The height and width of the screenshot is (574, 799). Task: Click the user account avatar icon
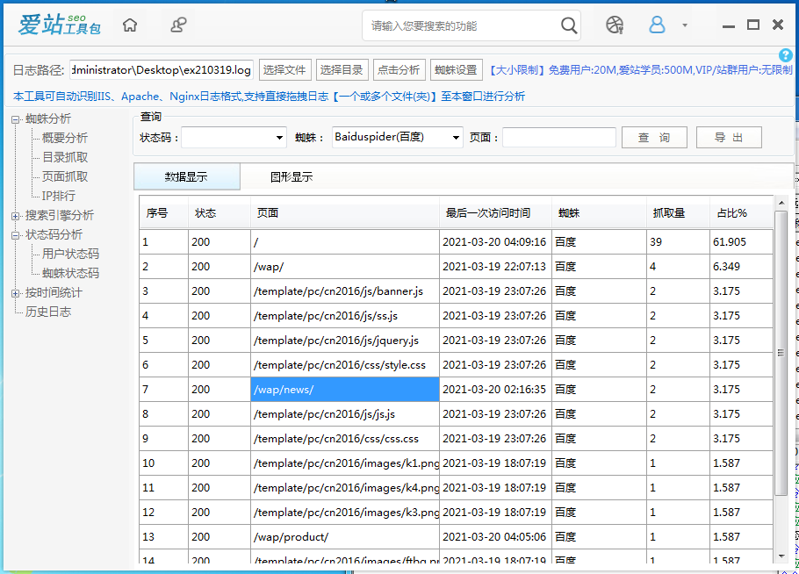click(x=657, y=25)
